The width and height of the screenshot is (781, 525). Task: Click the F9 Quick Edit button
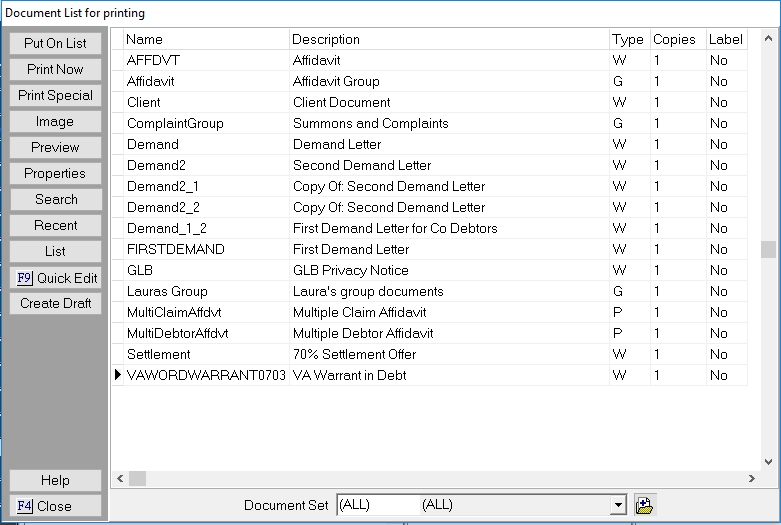tap(56, 278)
